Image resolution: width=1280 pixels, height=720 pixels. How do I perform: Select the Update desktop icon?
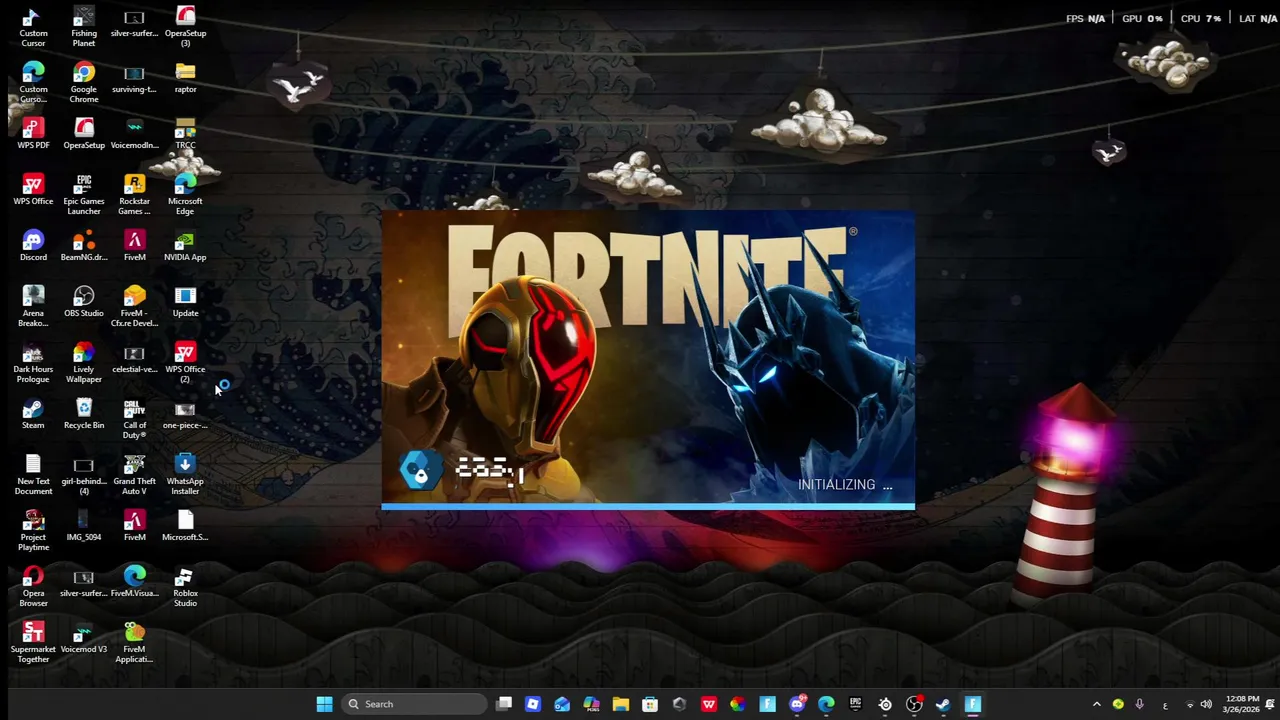[x=185, y=302]
